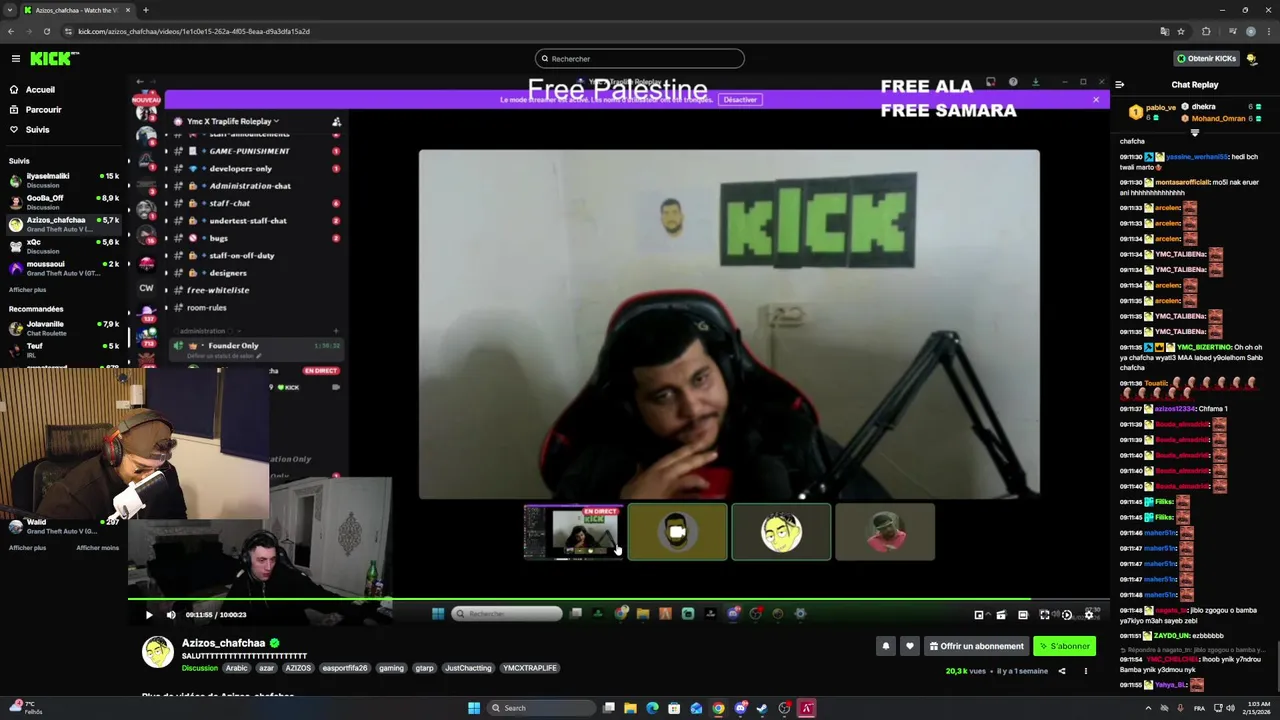Collapse the Chat Replay panel
Viewport: 1280px width, 720px height.
[x=1120, y=85]
